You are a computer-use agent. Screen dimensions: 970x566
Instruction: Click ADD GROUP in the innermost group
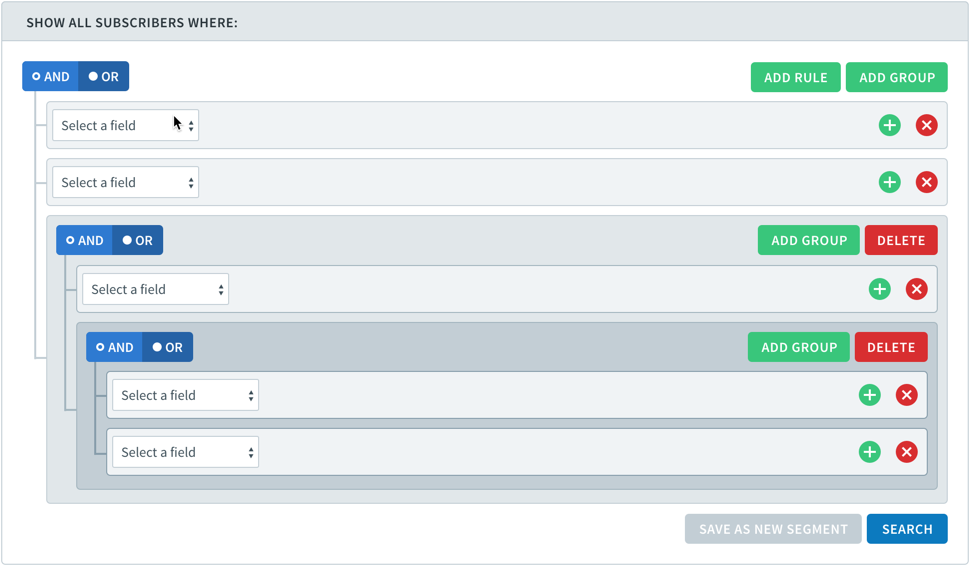799,348
